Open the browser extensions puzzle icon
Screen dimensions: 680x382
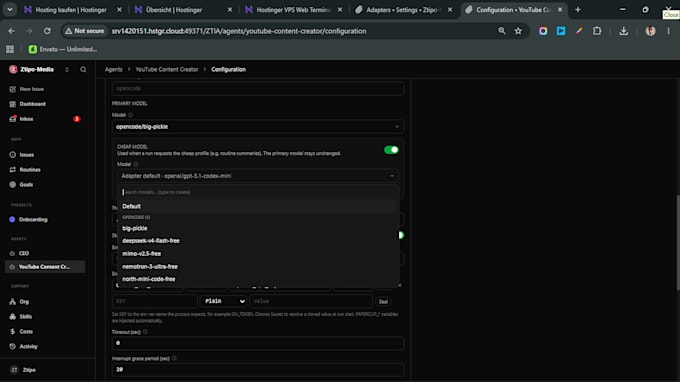click(597, 31)
